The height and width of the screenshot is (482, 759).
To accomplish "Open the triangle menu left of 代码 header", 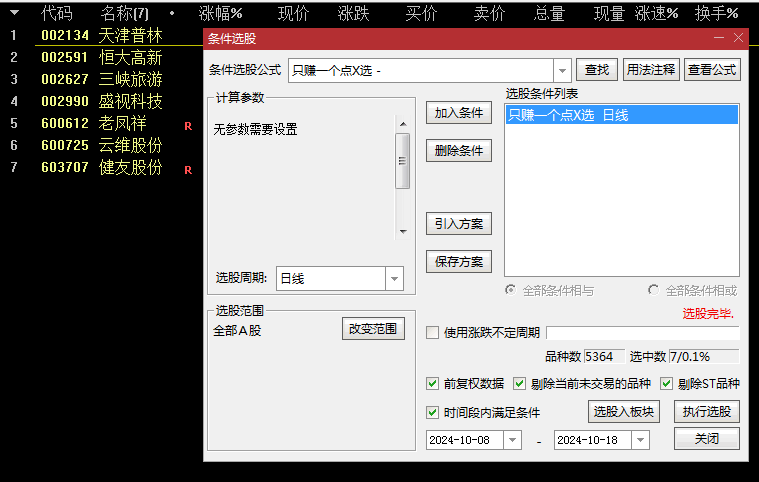I will click(15, 13).
